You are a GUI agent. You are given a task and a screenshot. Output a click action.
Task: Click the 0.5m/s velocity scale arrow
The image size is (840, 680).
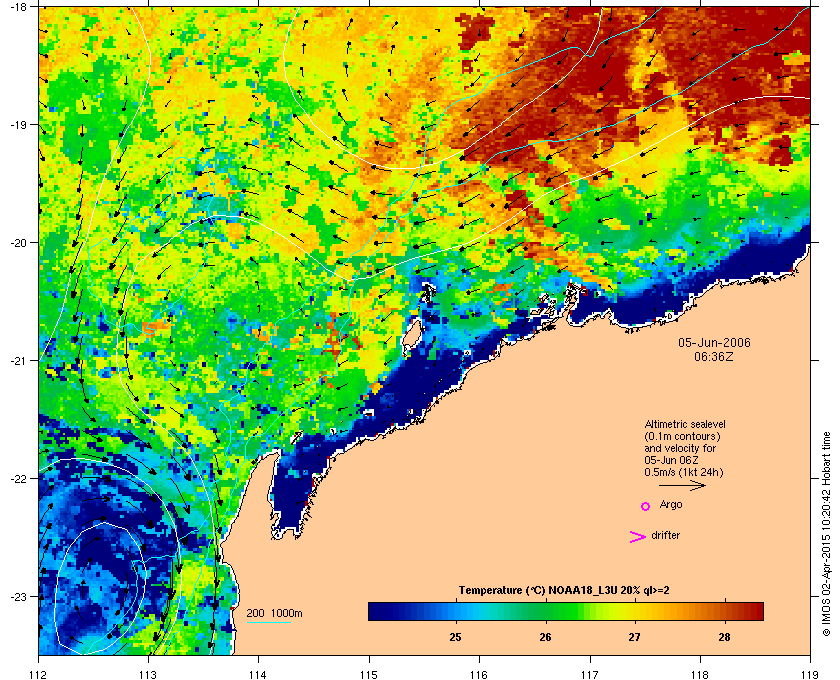click(682, 486)
